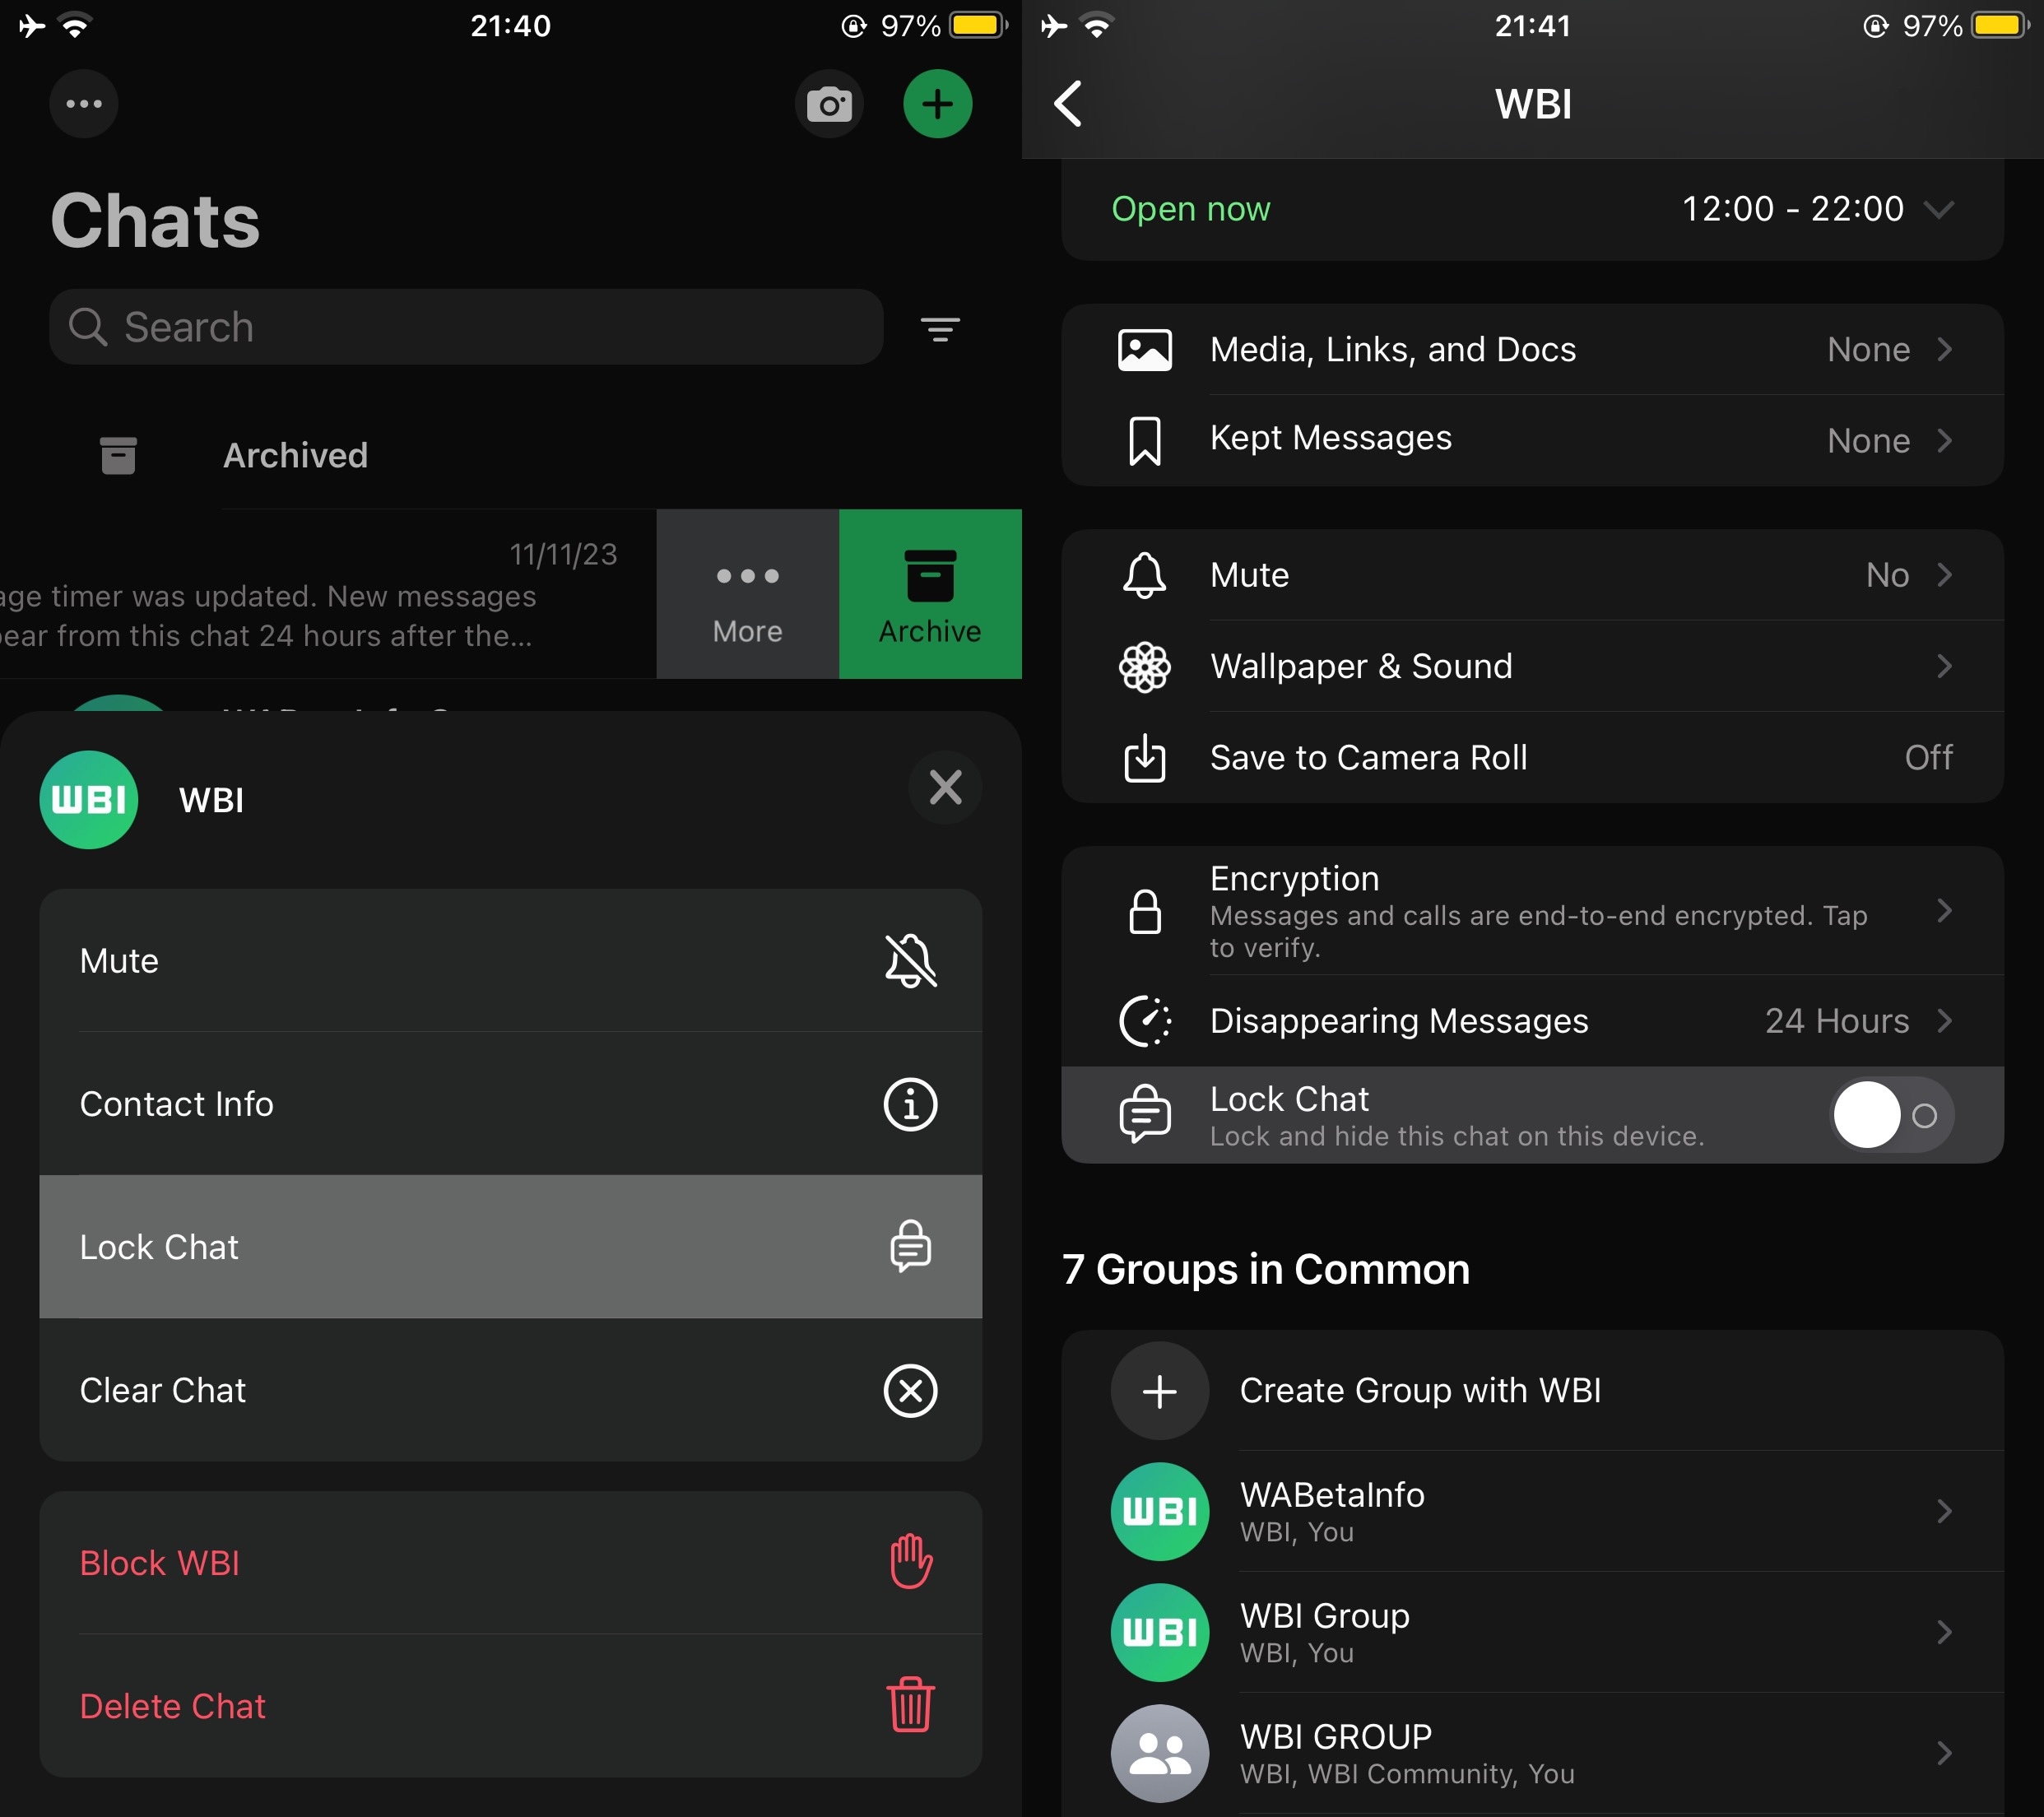Tap the Archive box icon on chat
This screenshot has width=2044, height=1817.
click(929, 574)
